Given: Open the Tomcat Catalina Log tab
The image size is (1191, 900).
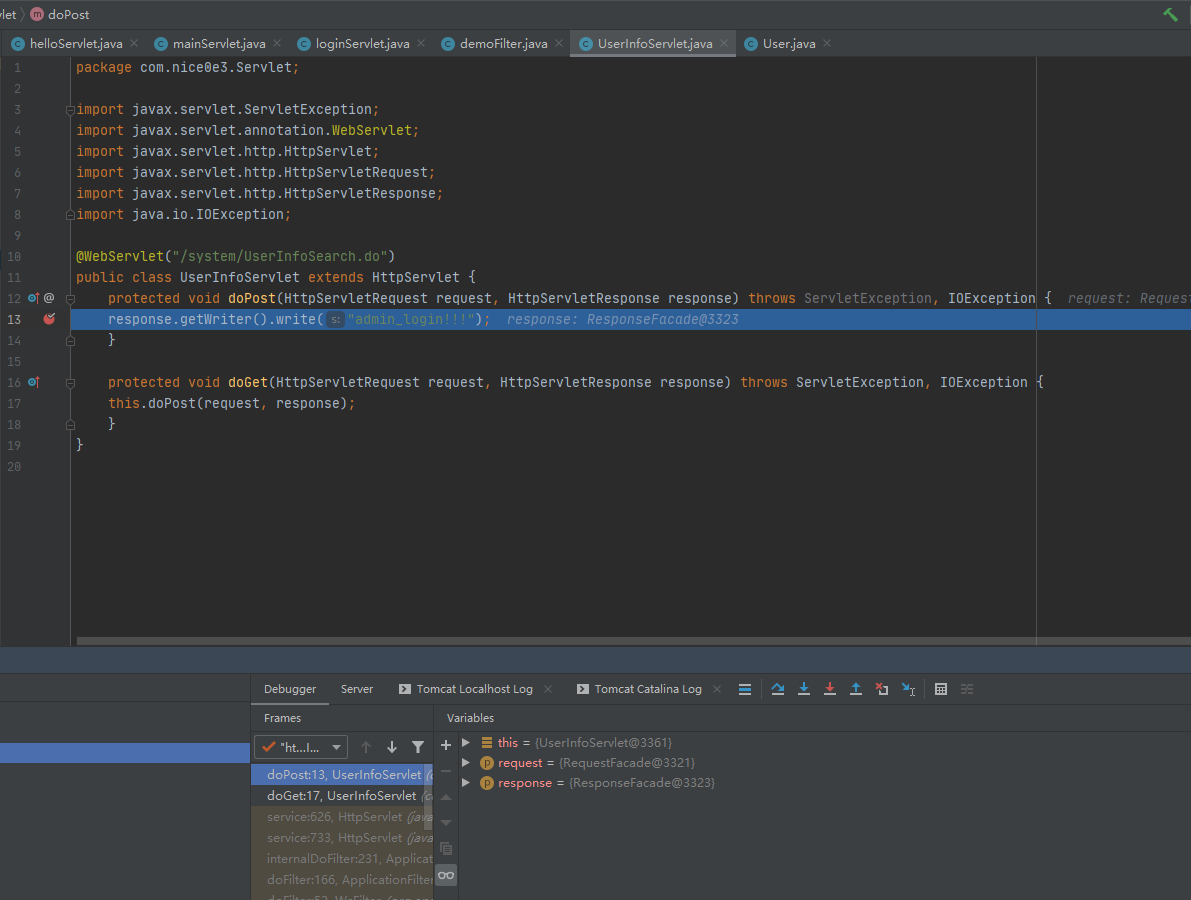Looking at the screenshot, I should pyautogui.click(x=647, y=689).
